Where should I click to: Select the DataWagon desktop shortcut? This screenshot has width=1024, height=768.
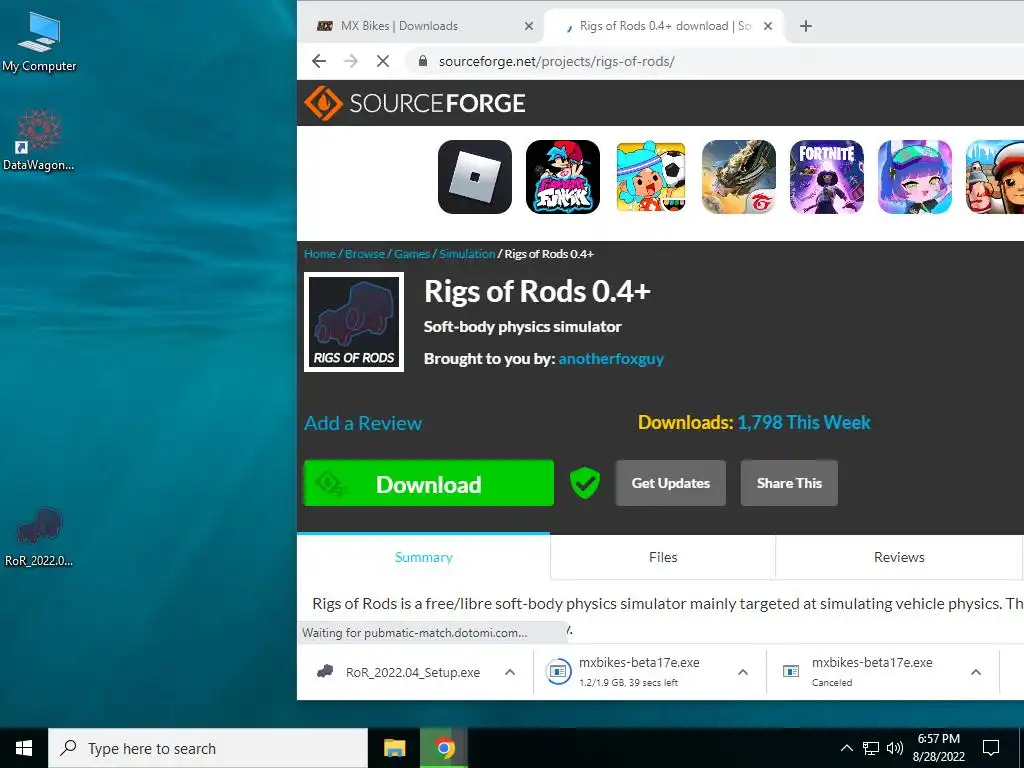pos(39,139)
